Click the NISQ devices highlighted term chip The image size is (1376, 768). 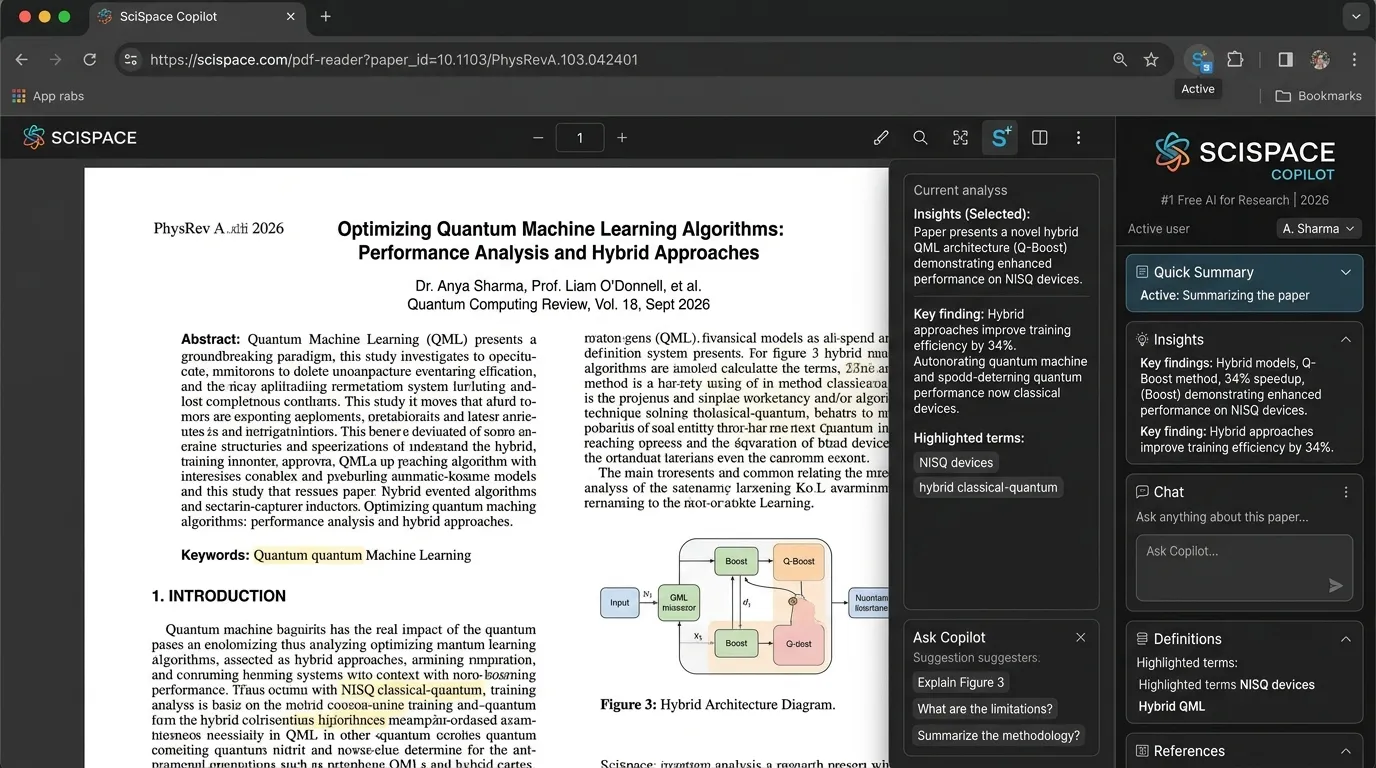pos(956,462)
